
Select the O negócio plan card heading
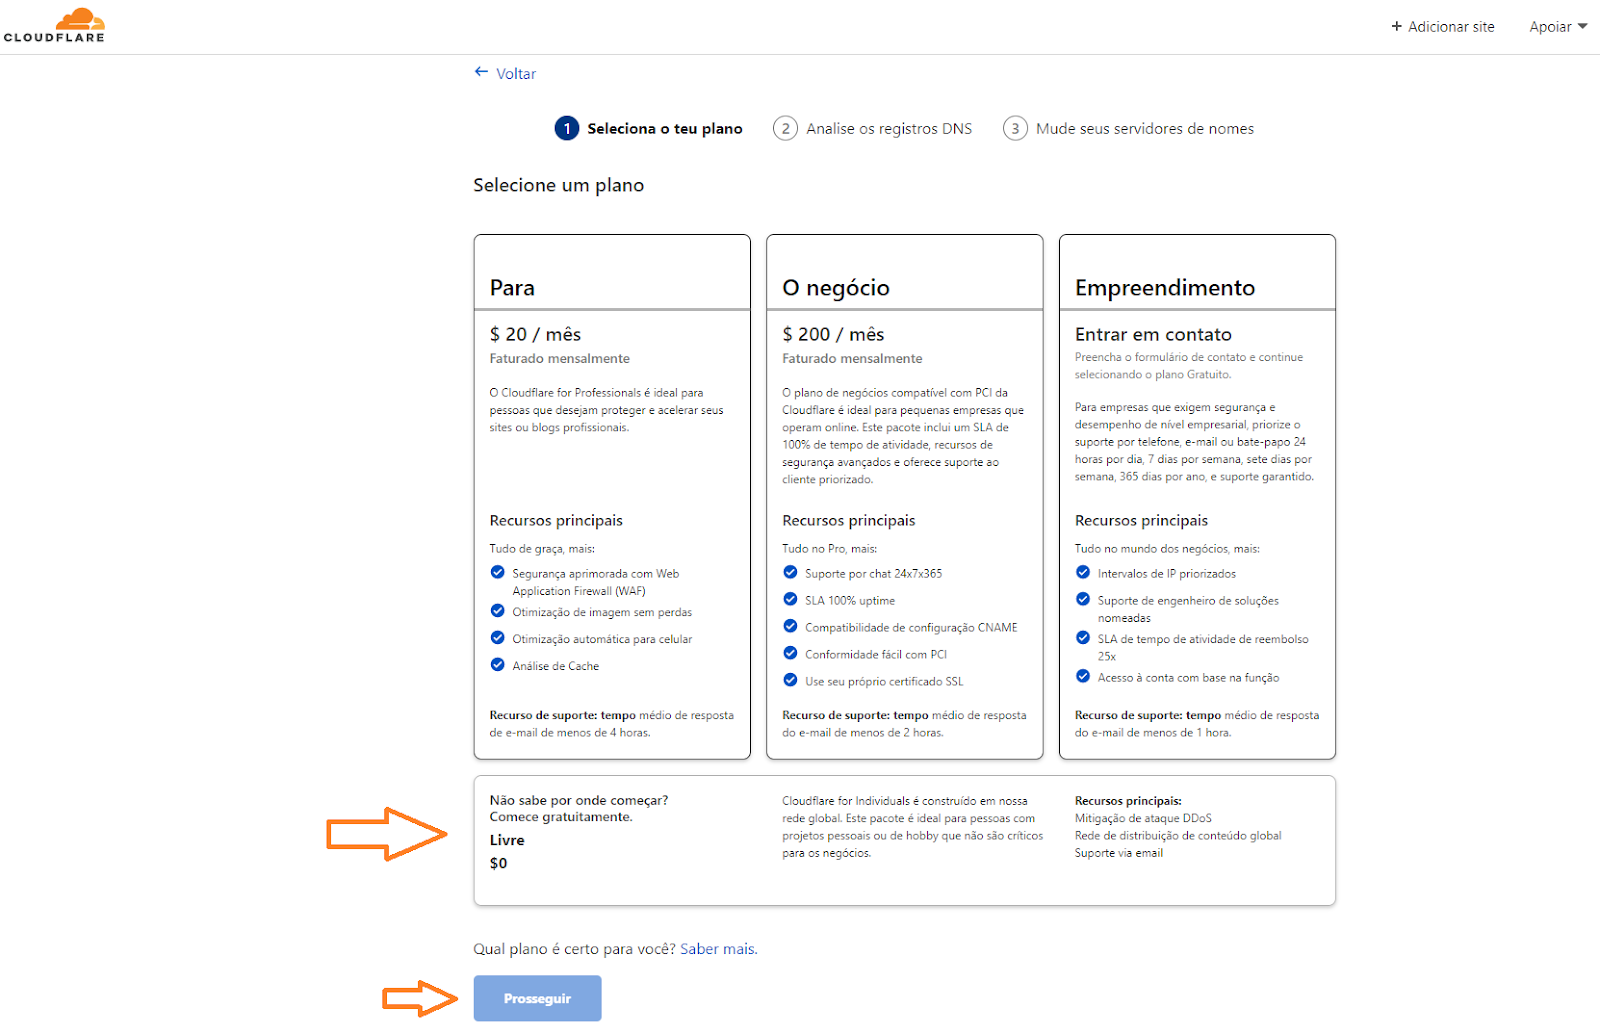tap(836, 288)
